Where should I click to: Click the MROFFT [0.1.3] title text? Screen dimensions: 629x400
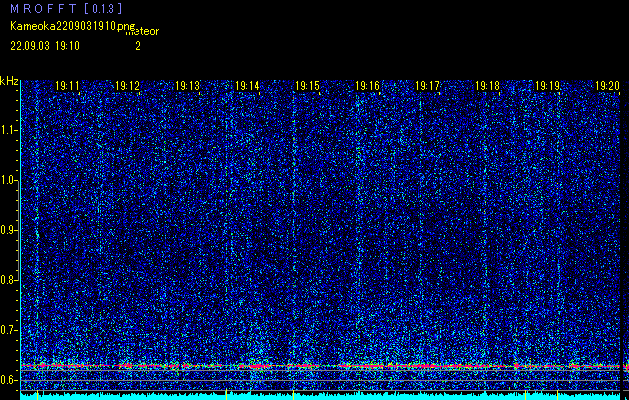(x=66, y=9)
